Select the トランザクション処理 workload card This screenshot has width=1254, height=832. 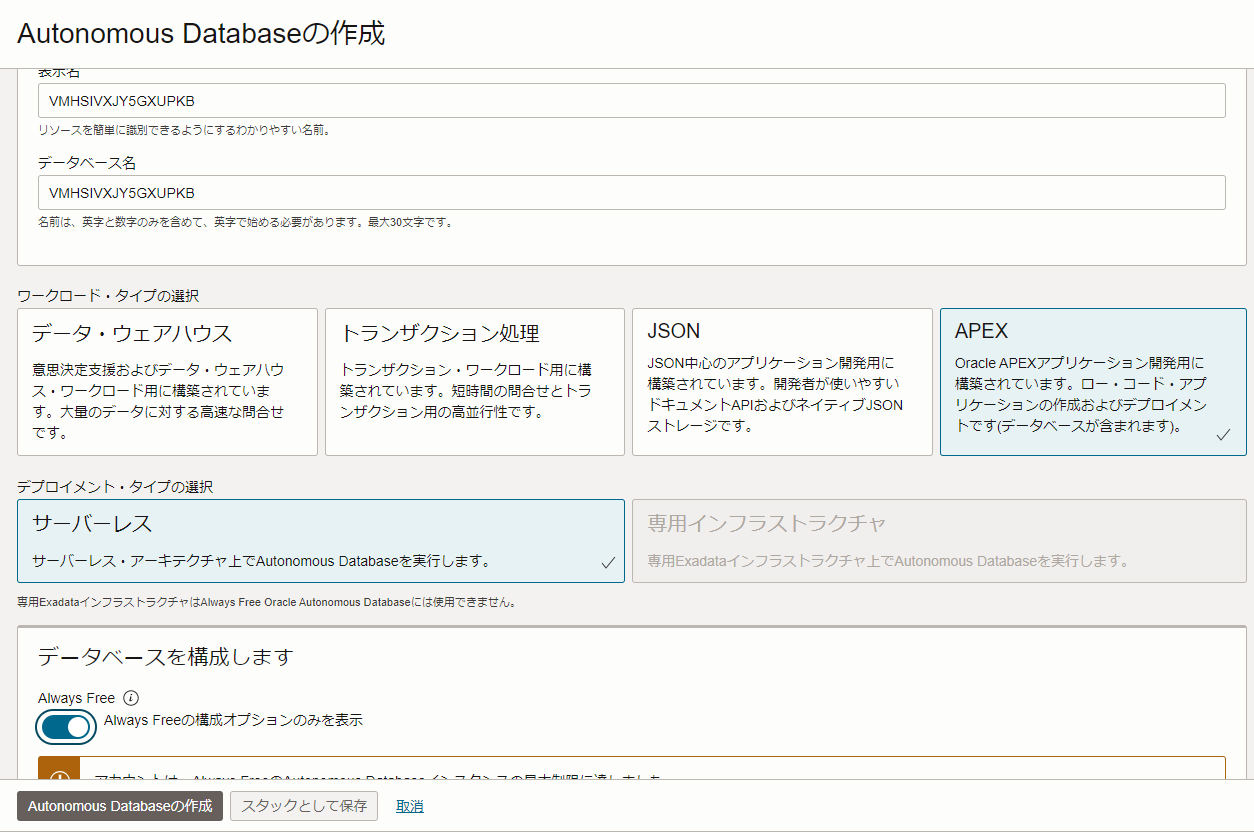tap(474, 382)
